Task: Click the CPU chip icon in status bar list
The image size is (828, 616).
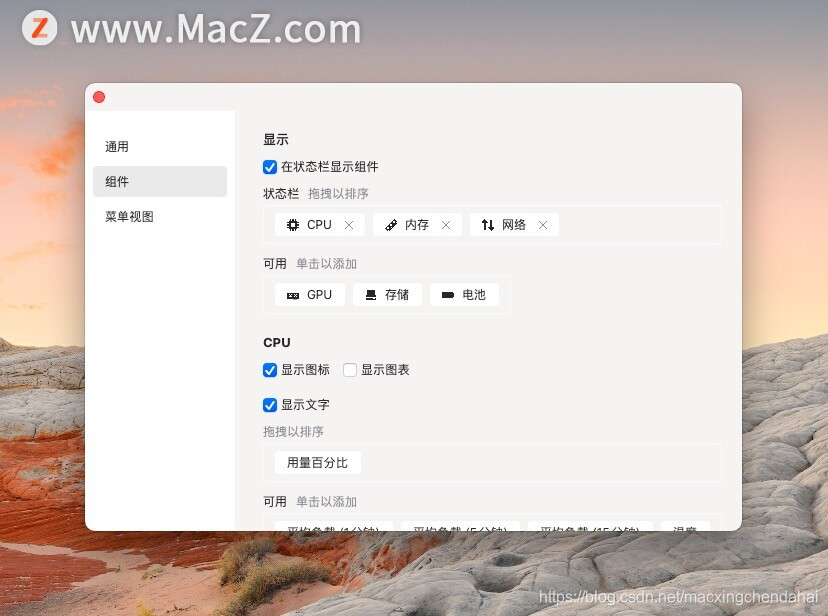Action: pyautogui.click(x=293, y=225)
